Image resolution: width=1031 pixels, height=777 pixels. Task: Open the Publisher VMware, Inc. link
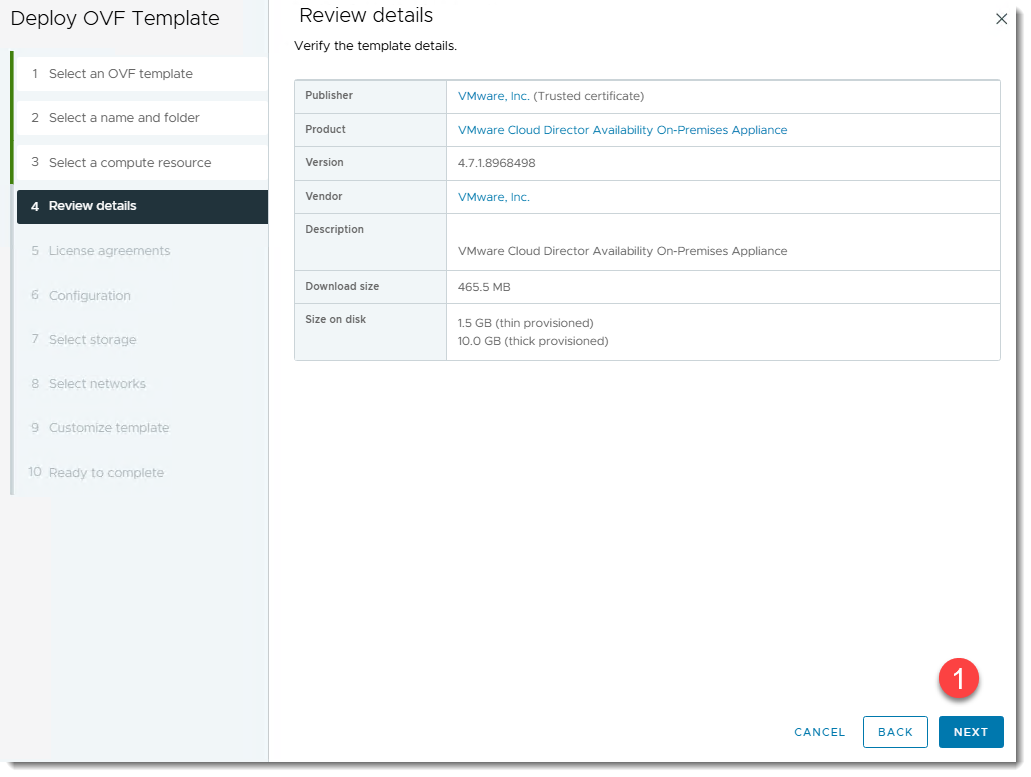tap(493, 97)
